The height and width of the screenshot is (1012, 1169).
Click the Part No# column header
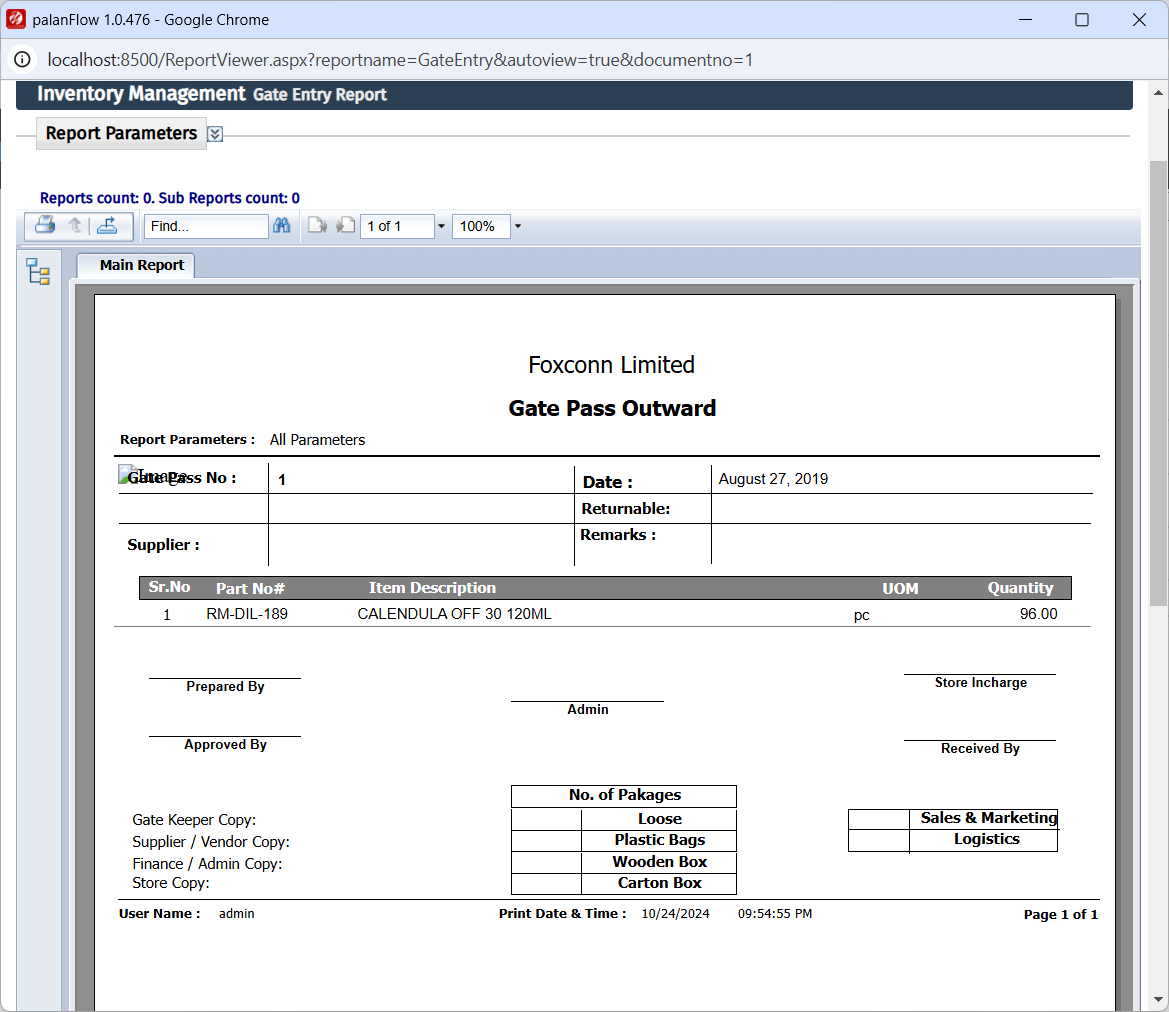(250, 588)
